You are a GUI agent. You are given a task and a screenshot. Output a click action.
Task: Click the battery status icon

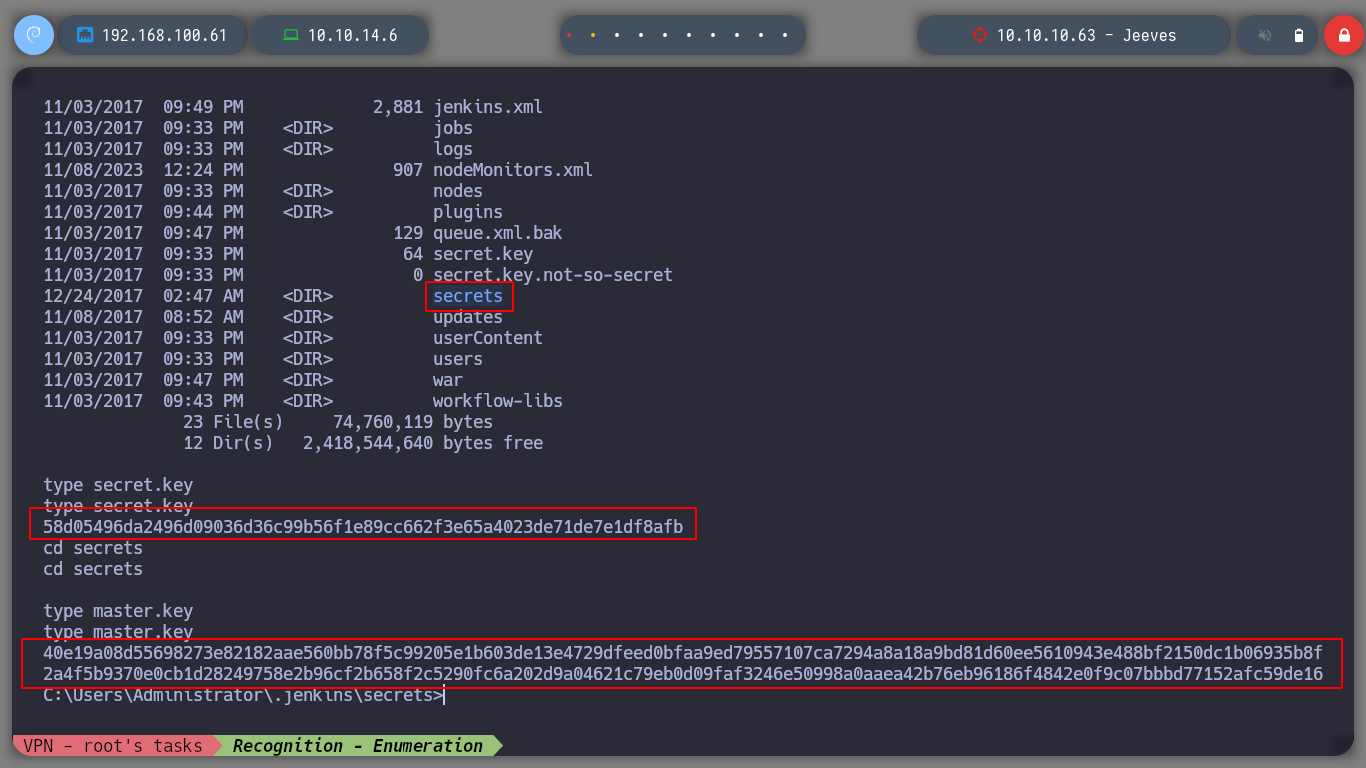tap(1299, 35)
